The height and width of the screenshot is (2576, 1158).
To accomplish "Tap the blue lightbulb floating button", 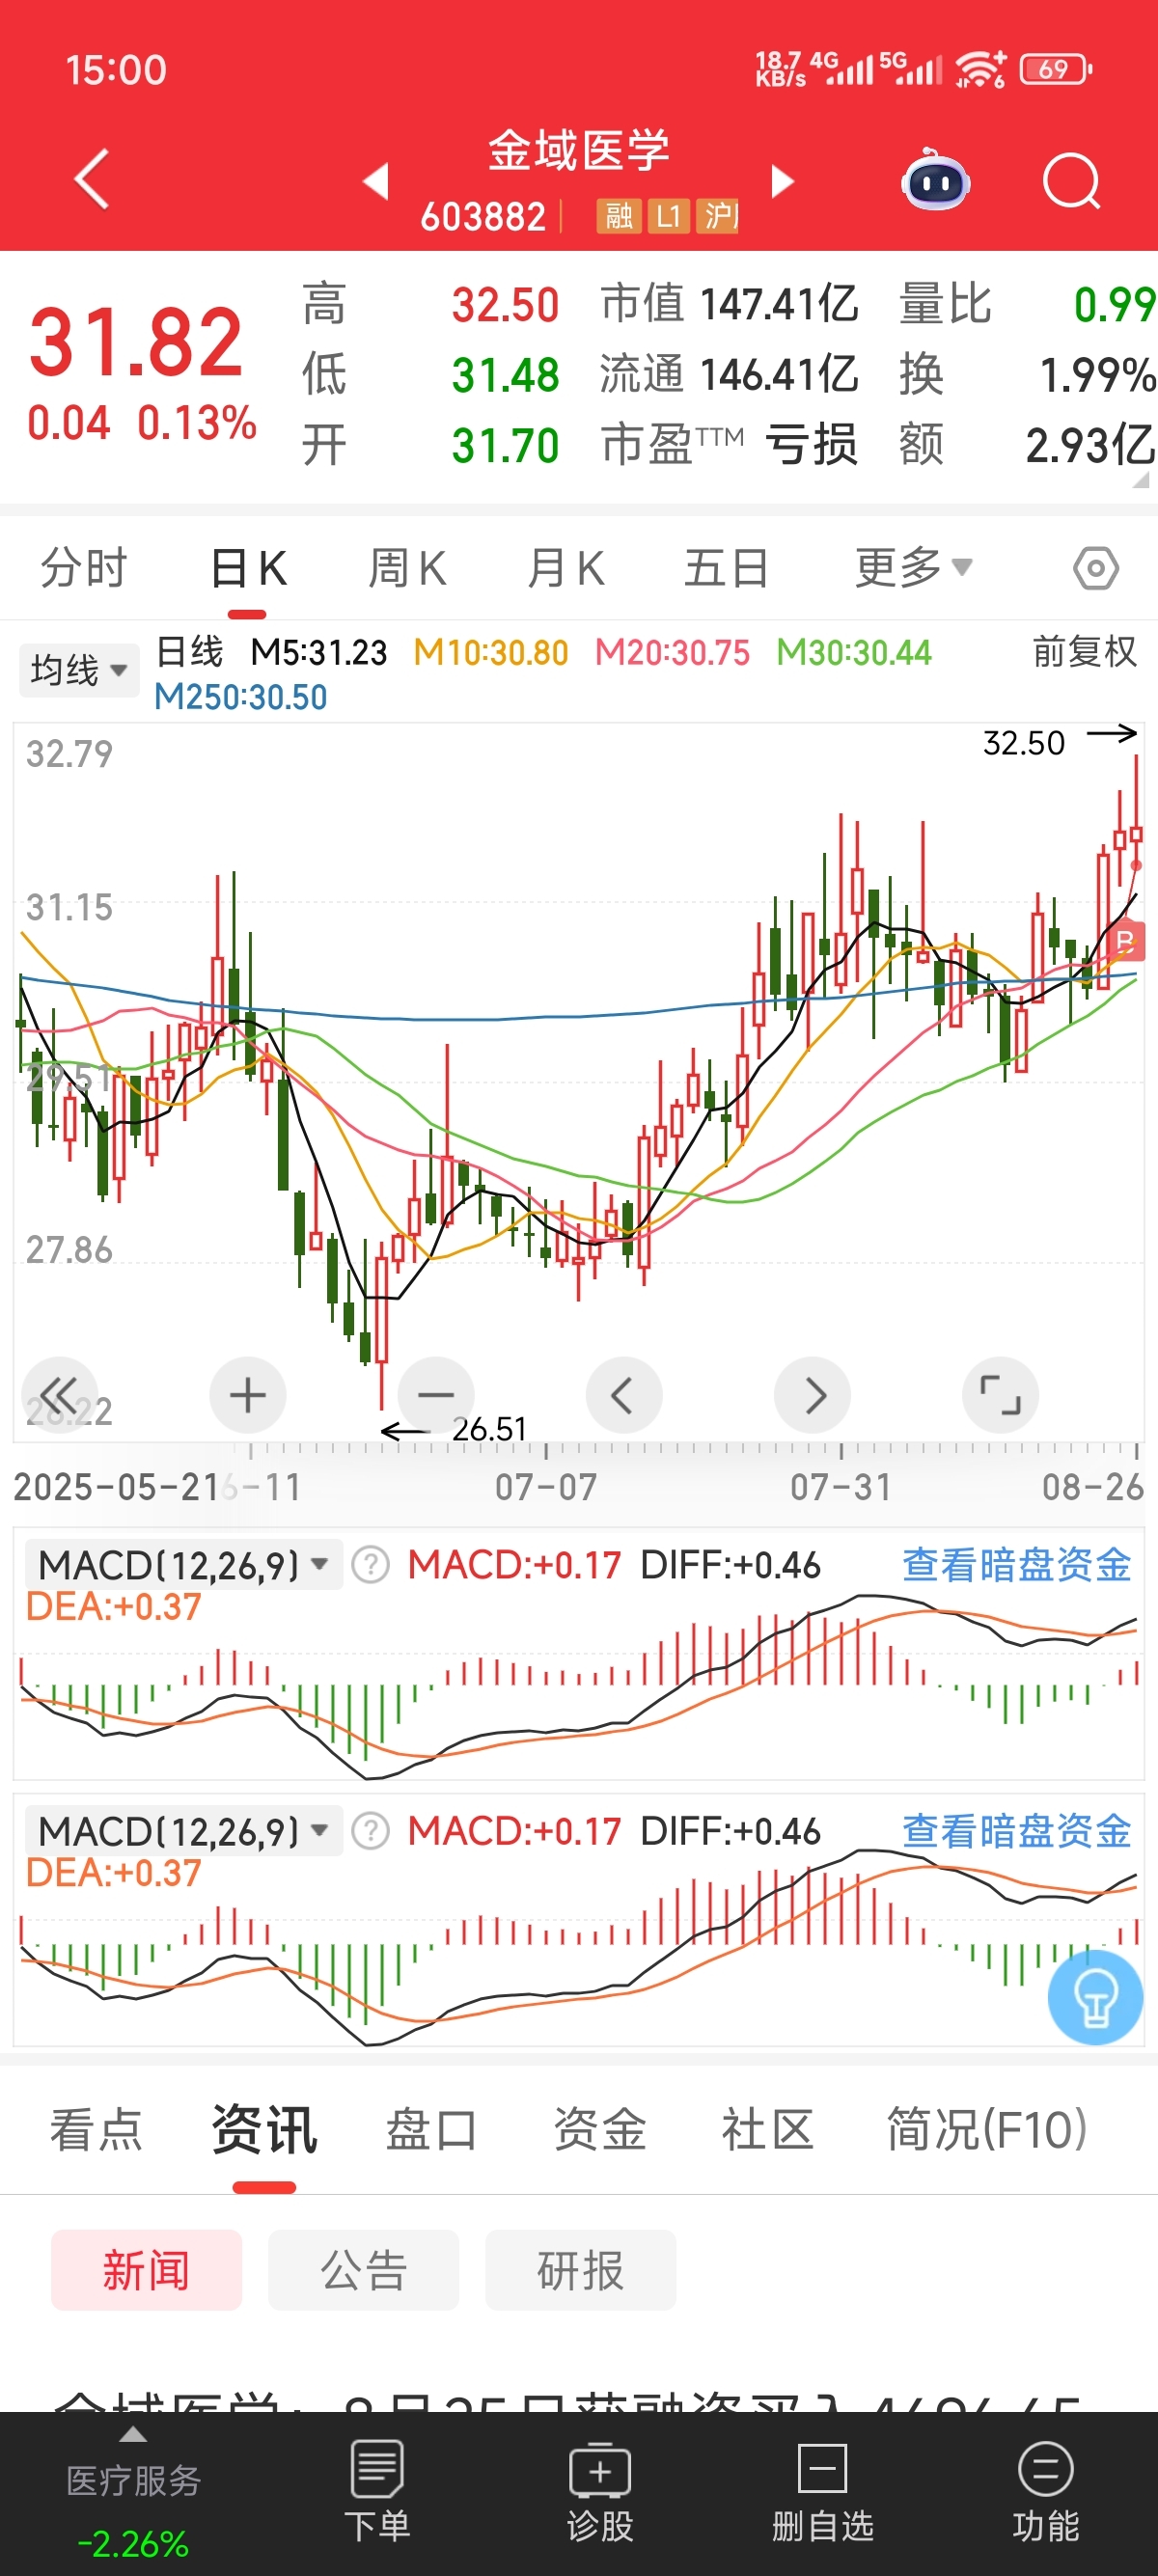I will 1095,1996.
